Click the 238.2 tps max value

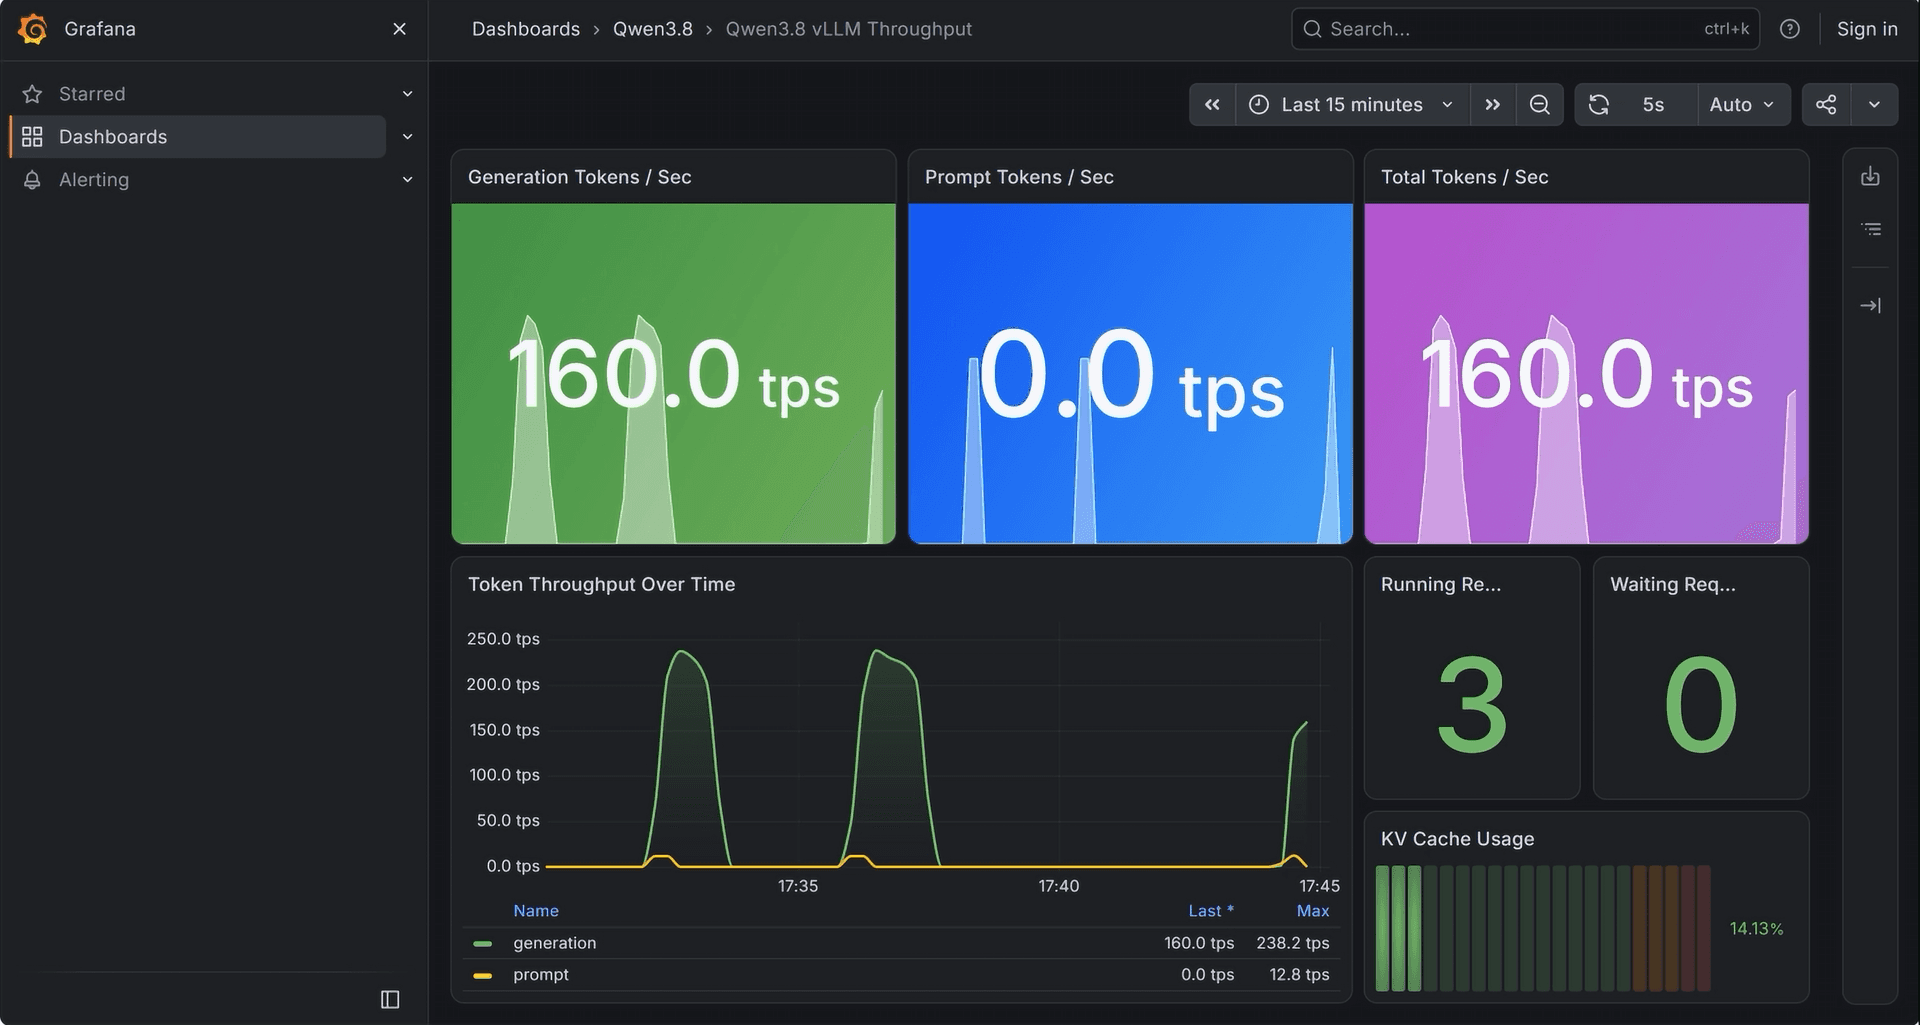pyautogui.click(x=1293, y=943)
